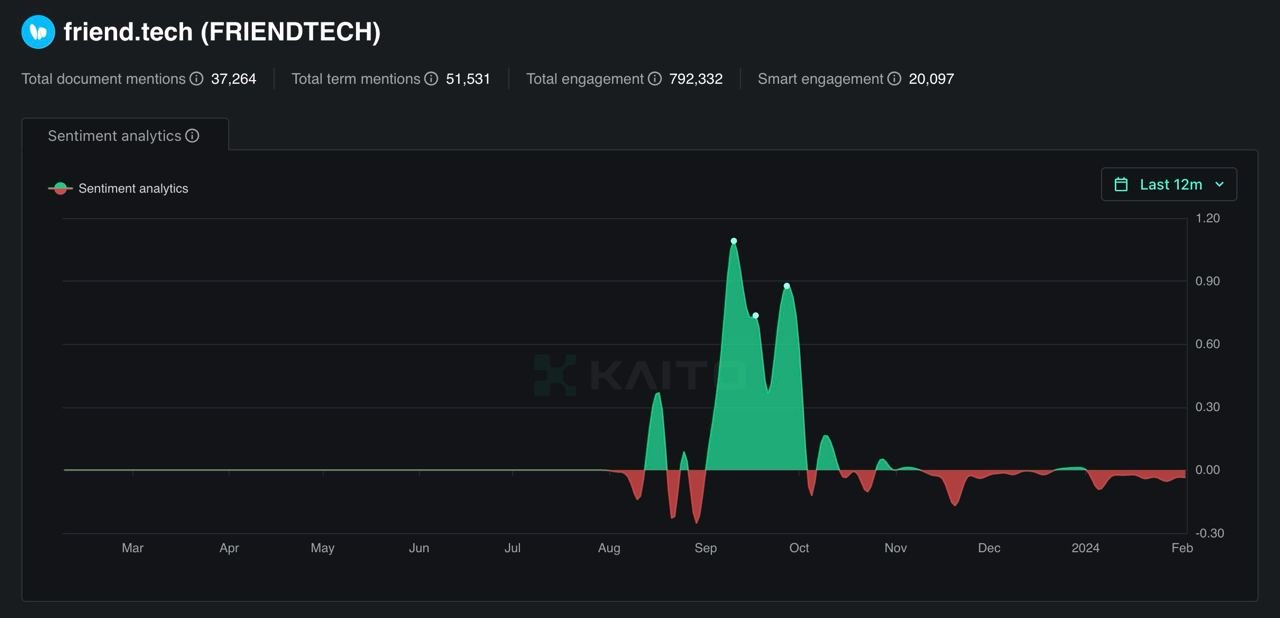The image size is (1280, 618).
Task: Click the Kaito watermark logo on chart
Action: pos(640,375)
